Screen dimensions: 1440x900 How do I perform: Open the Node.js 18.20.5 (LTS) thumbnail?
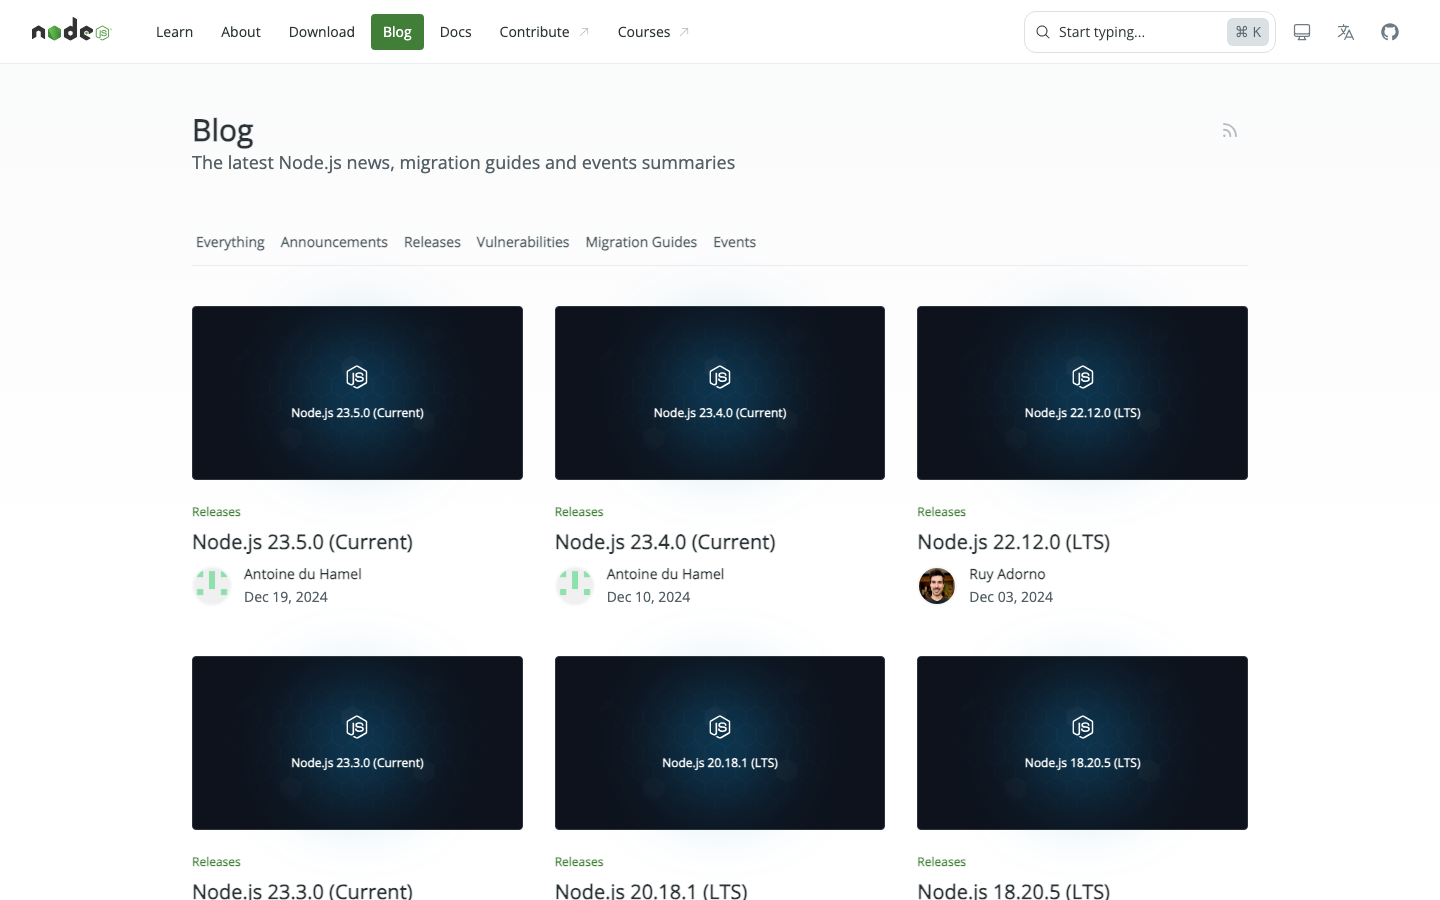click(x=1082, y=743)
